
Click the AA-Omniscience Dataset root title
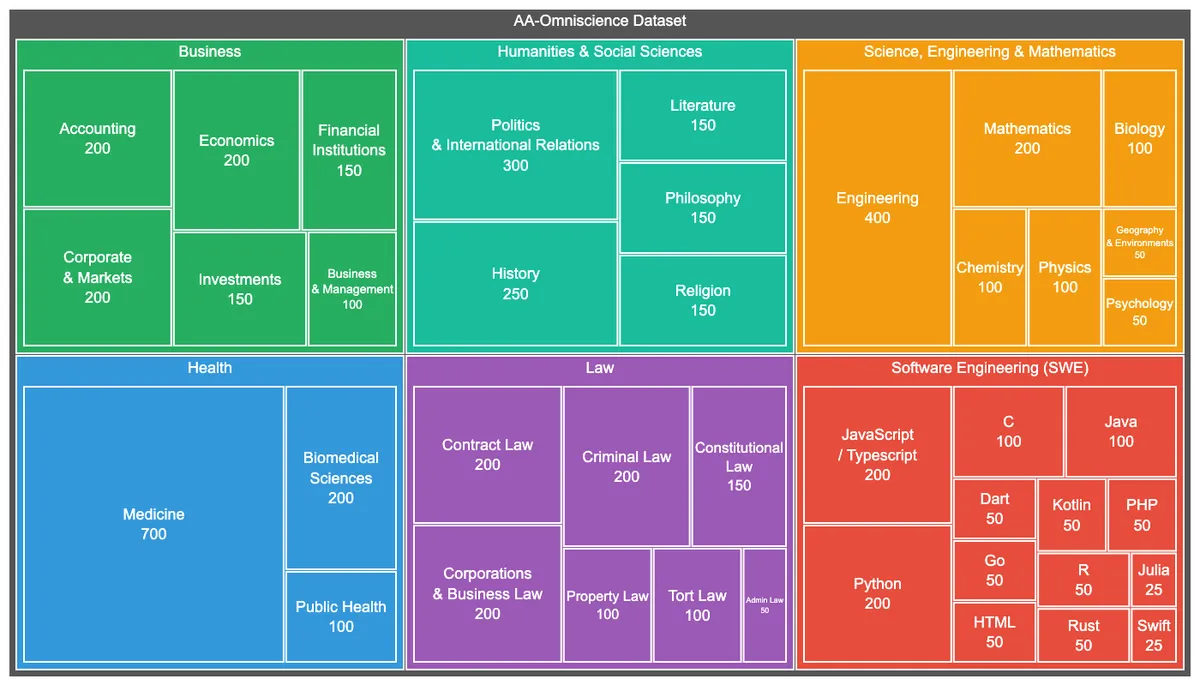tap(599, 21)
